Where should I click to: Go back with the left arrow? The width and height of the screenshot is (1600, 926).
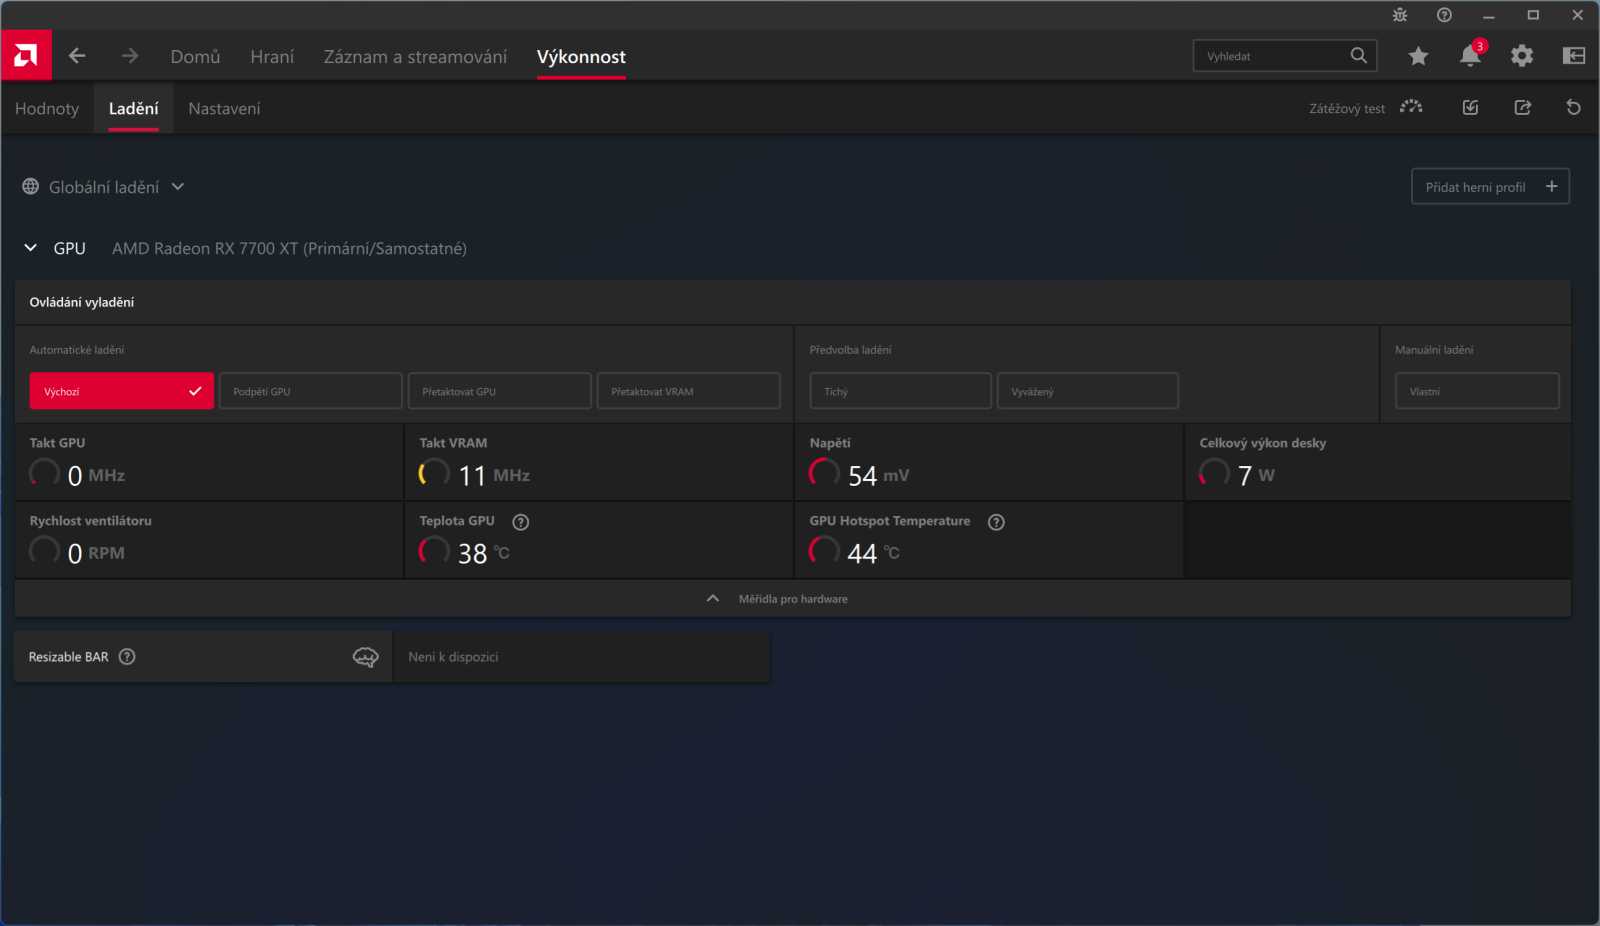coord(77,56)
